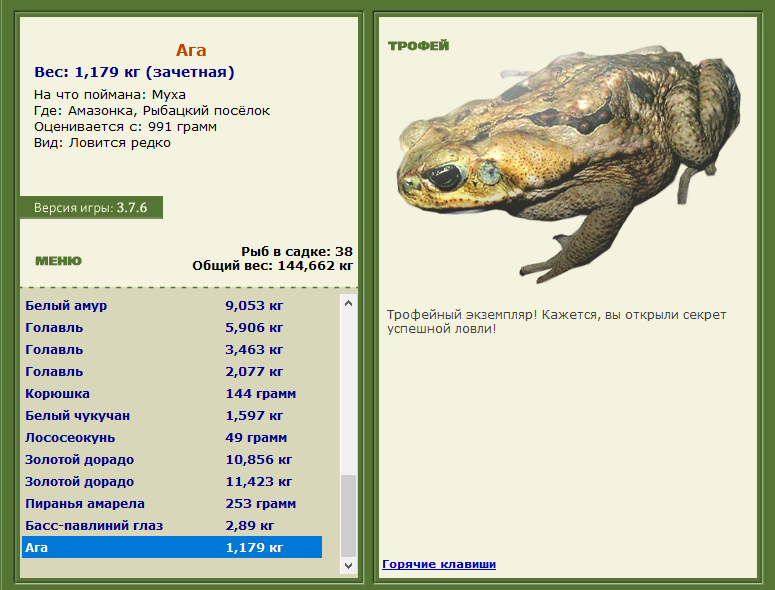Click the Рыб в садке: 38 text

pos(297,252)
